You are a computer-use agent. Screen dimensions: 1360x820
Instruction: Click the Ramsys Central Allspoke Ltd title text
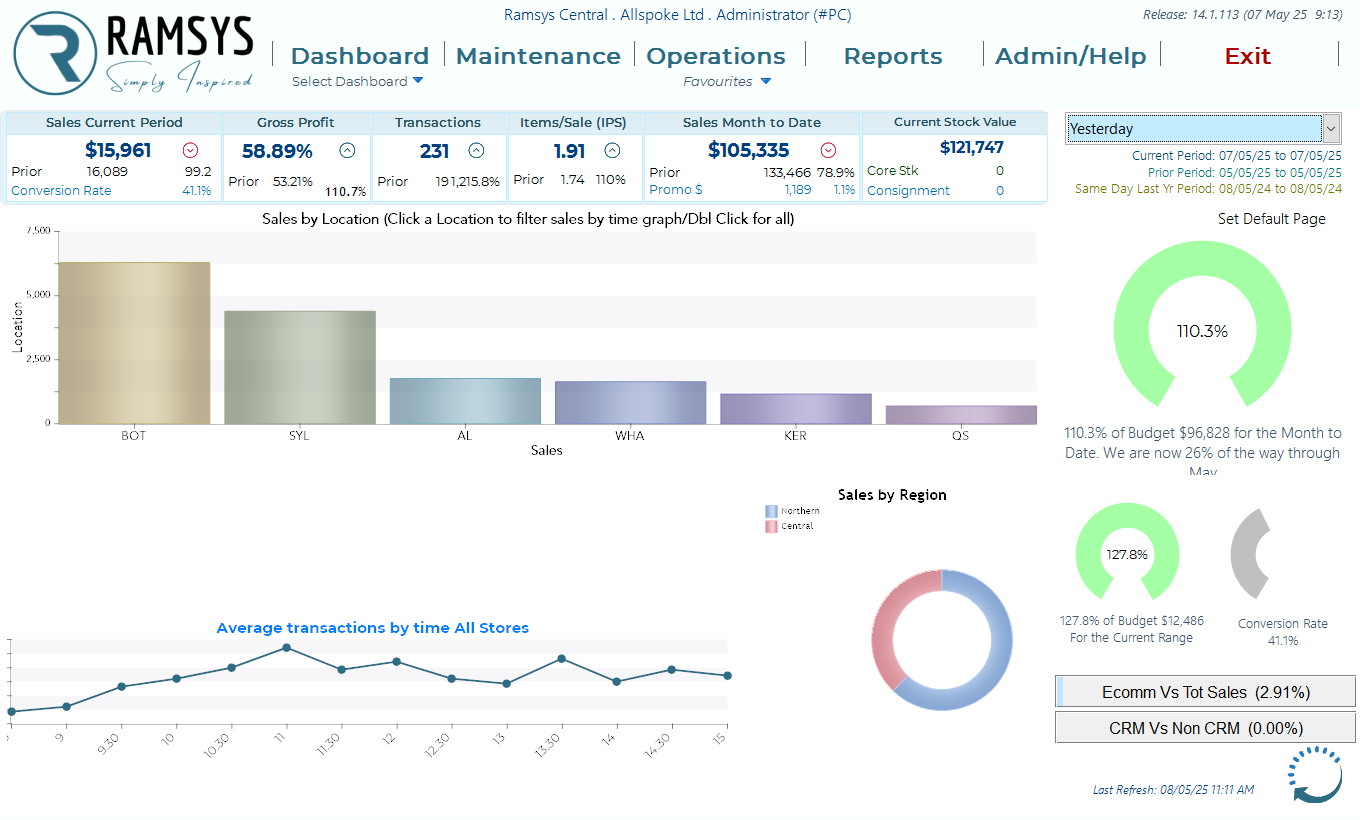tap(677, 15)
